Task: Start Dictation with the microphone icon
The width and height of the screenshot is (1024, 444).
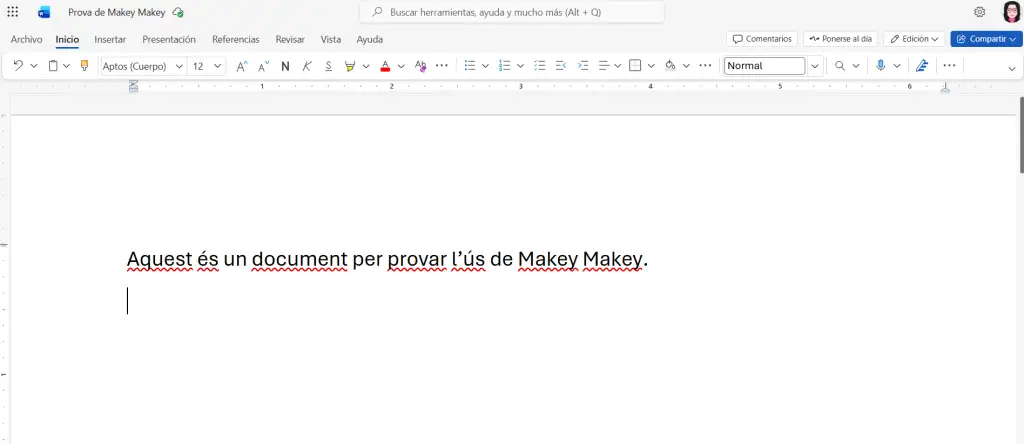Action: click(x=880, y=66)
